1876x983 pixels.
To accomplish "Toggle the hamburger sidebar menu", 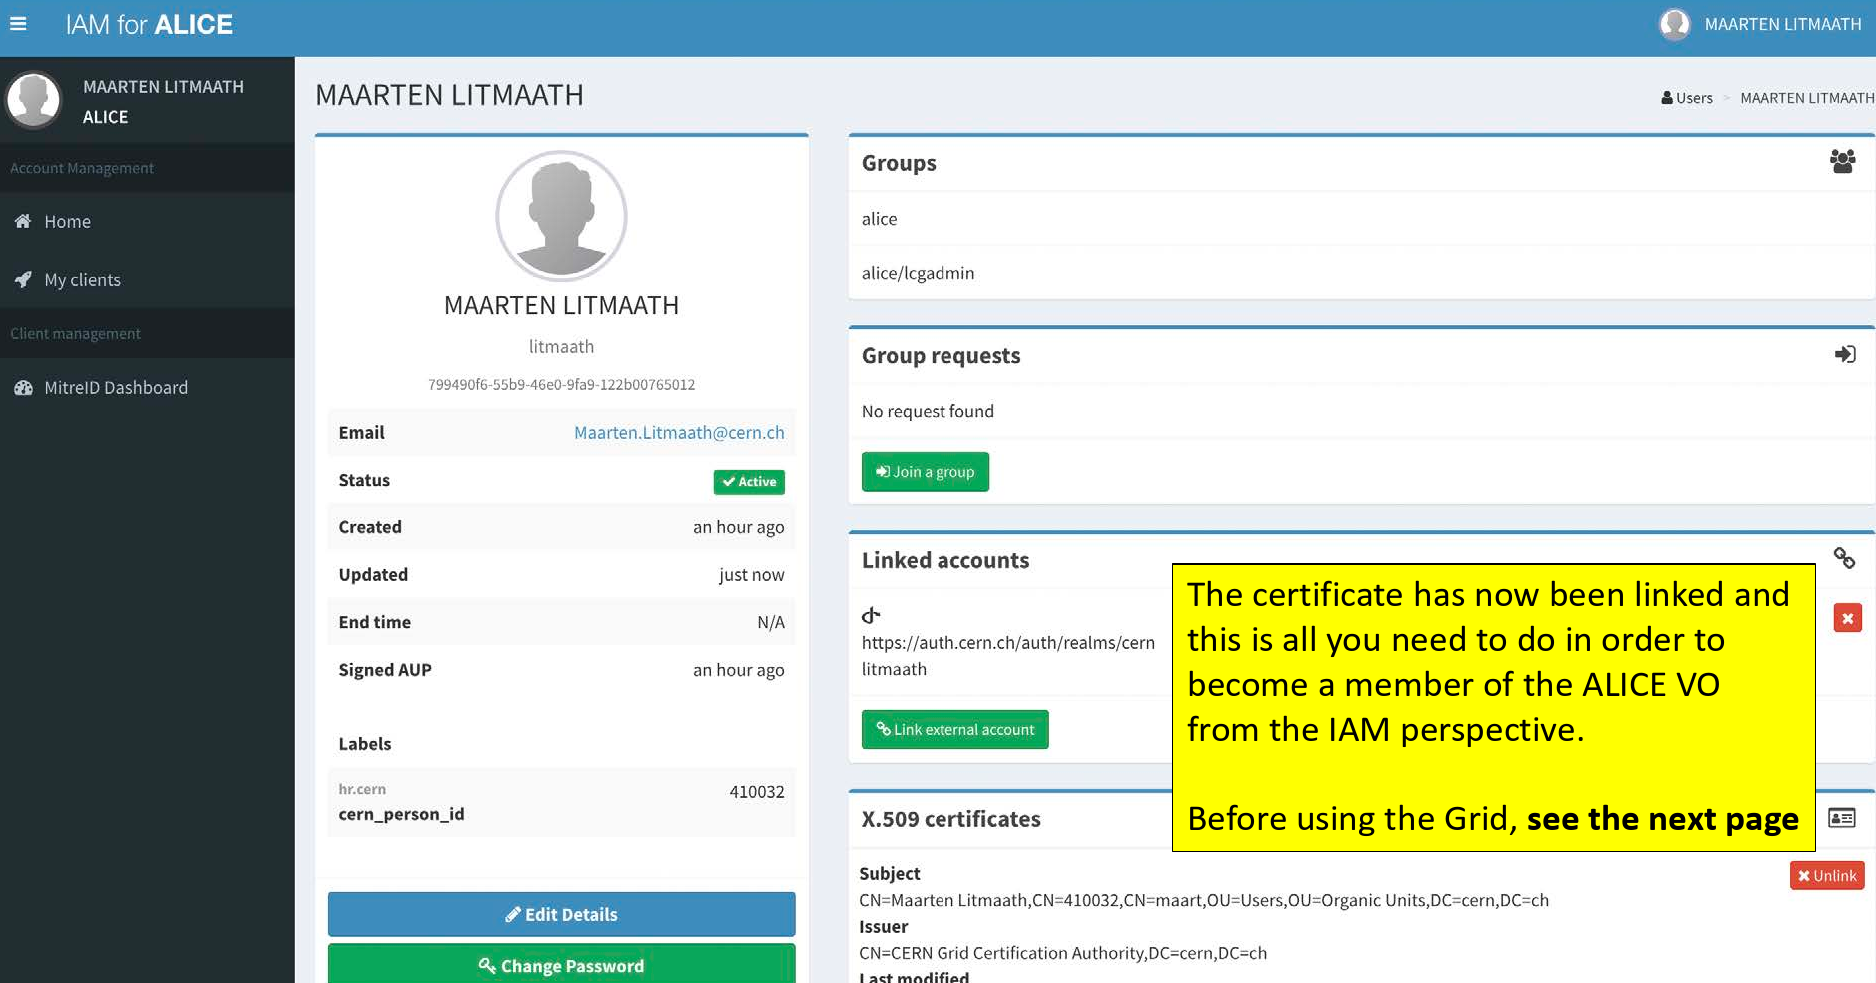I will (x=18, y=24).
